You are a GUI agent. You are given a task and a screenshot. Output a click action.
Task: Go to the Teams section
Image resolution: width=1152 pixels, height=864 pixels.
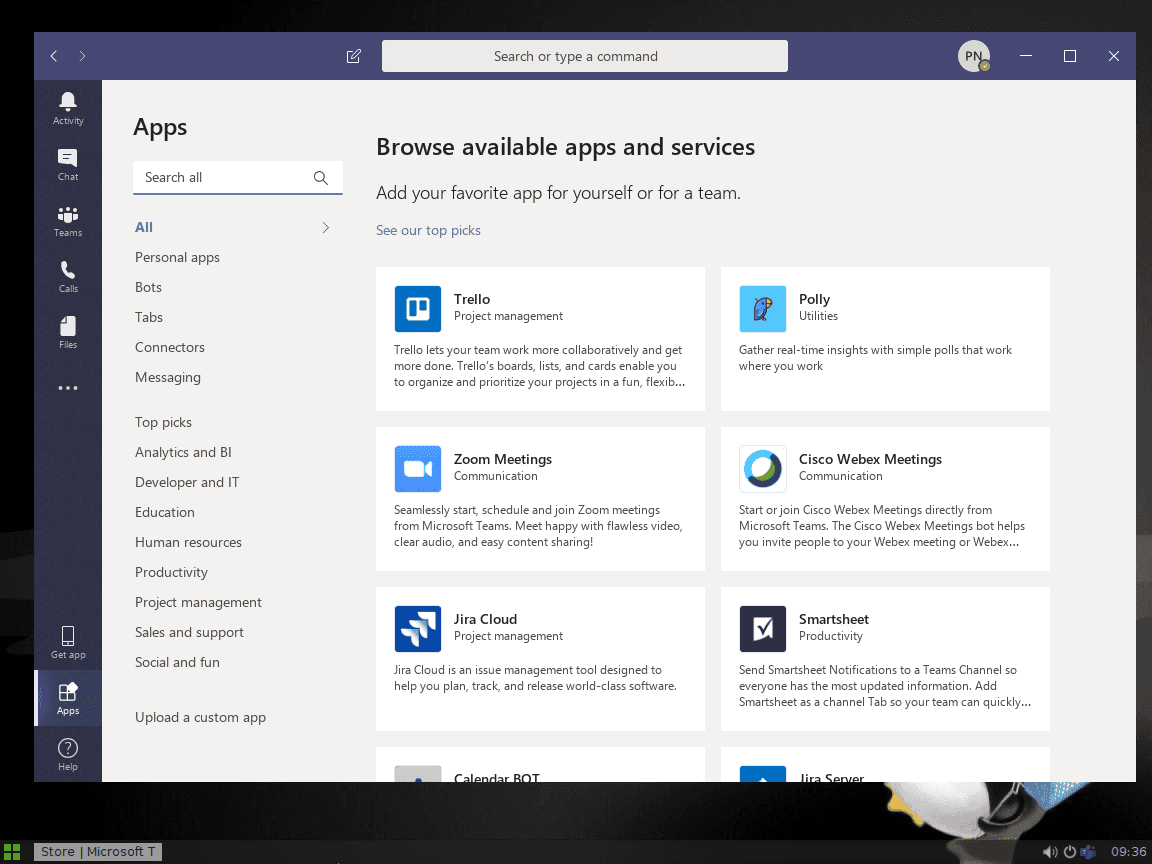pyautogui.click(x=67, y=220)
